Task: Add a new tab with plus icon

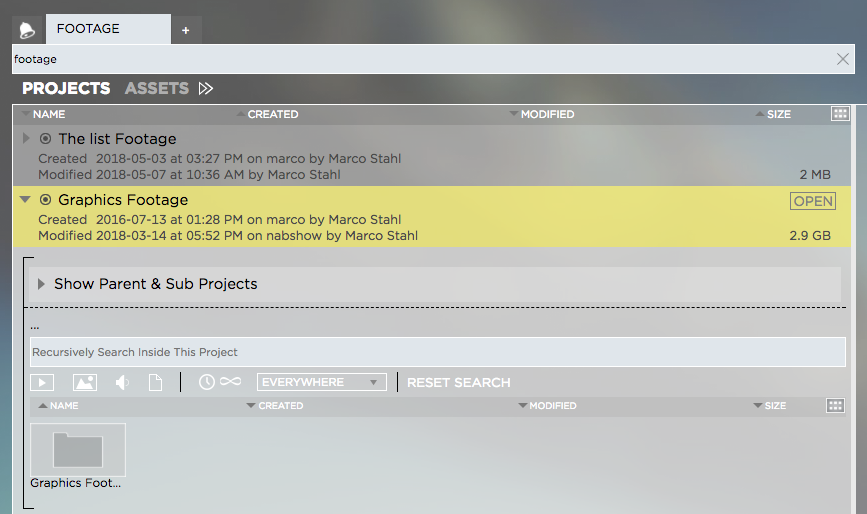Action: (x=185, y=30)
